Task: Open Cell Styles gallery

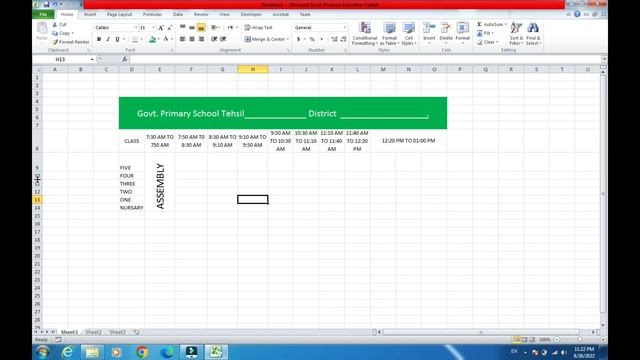Action: coord(409,33)
